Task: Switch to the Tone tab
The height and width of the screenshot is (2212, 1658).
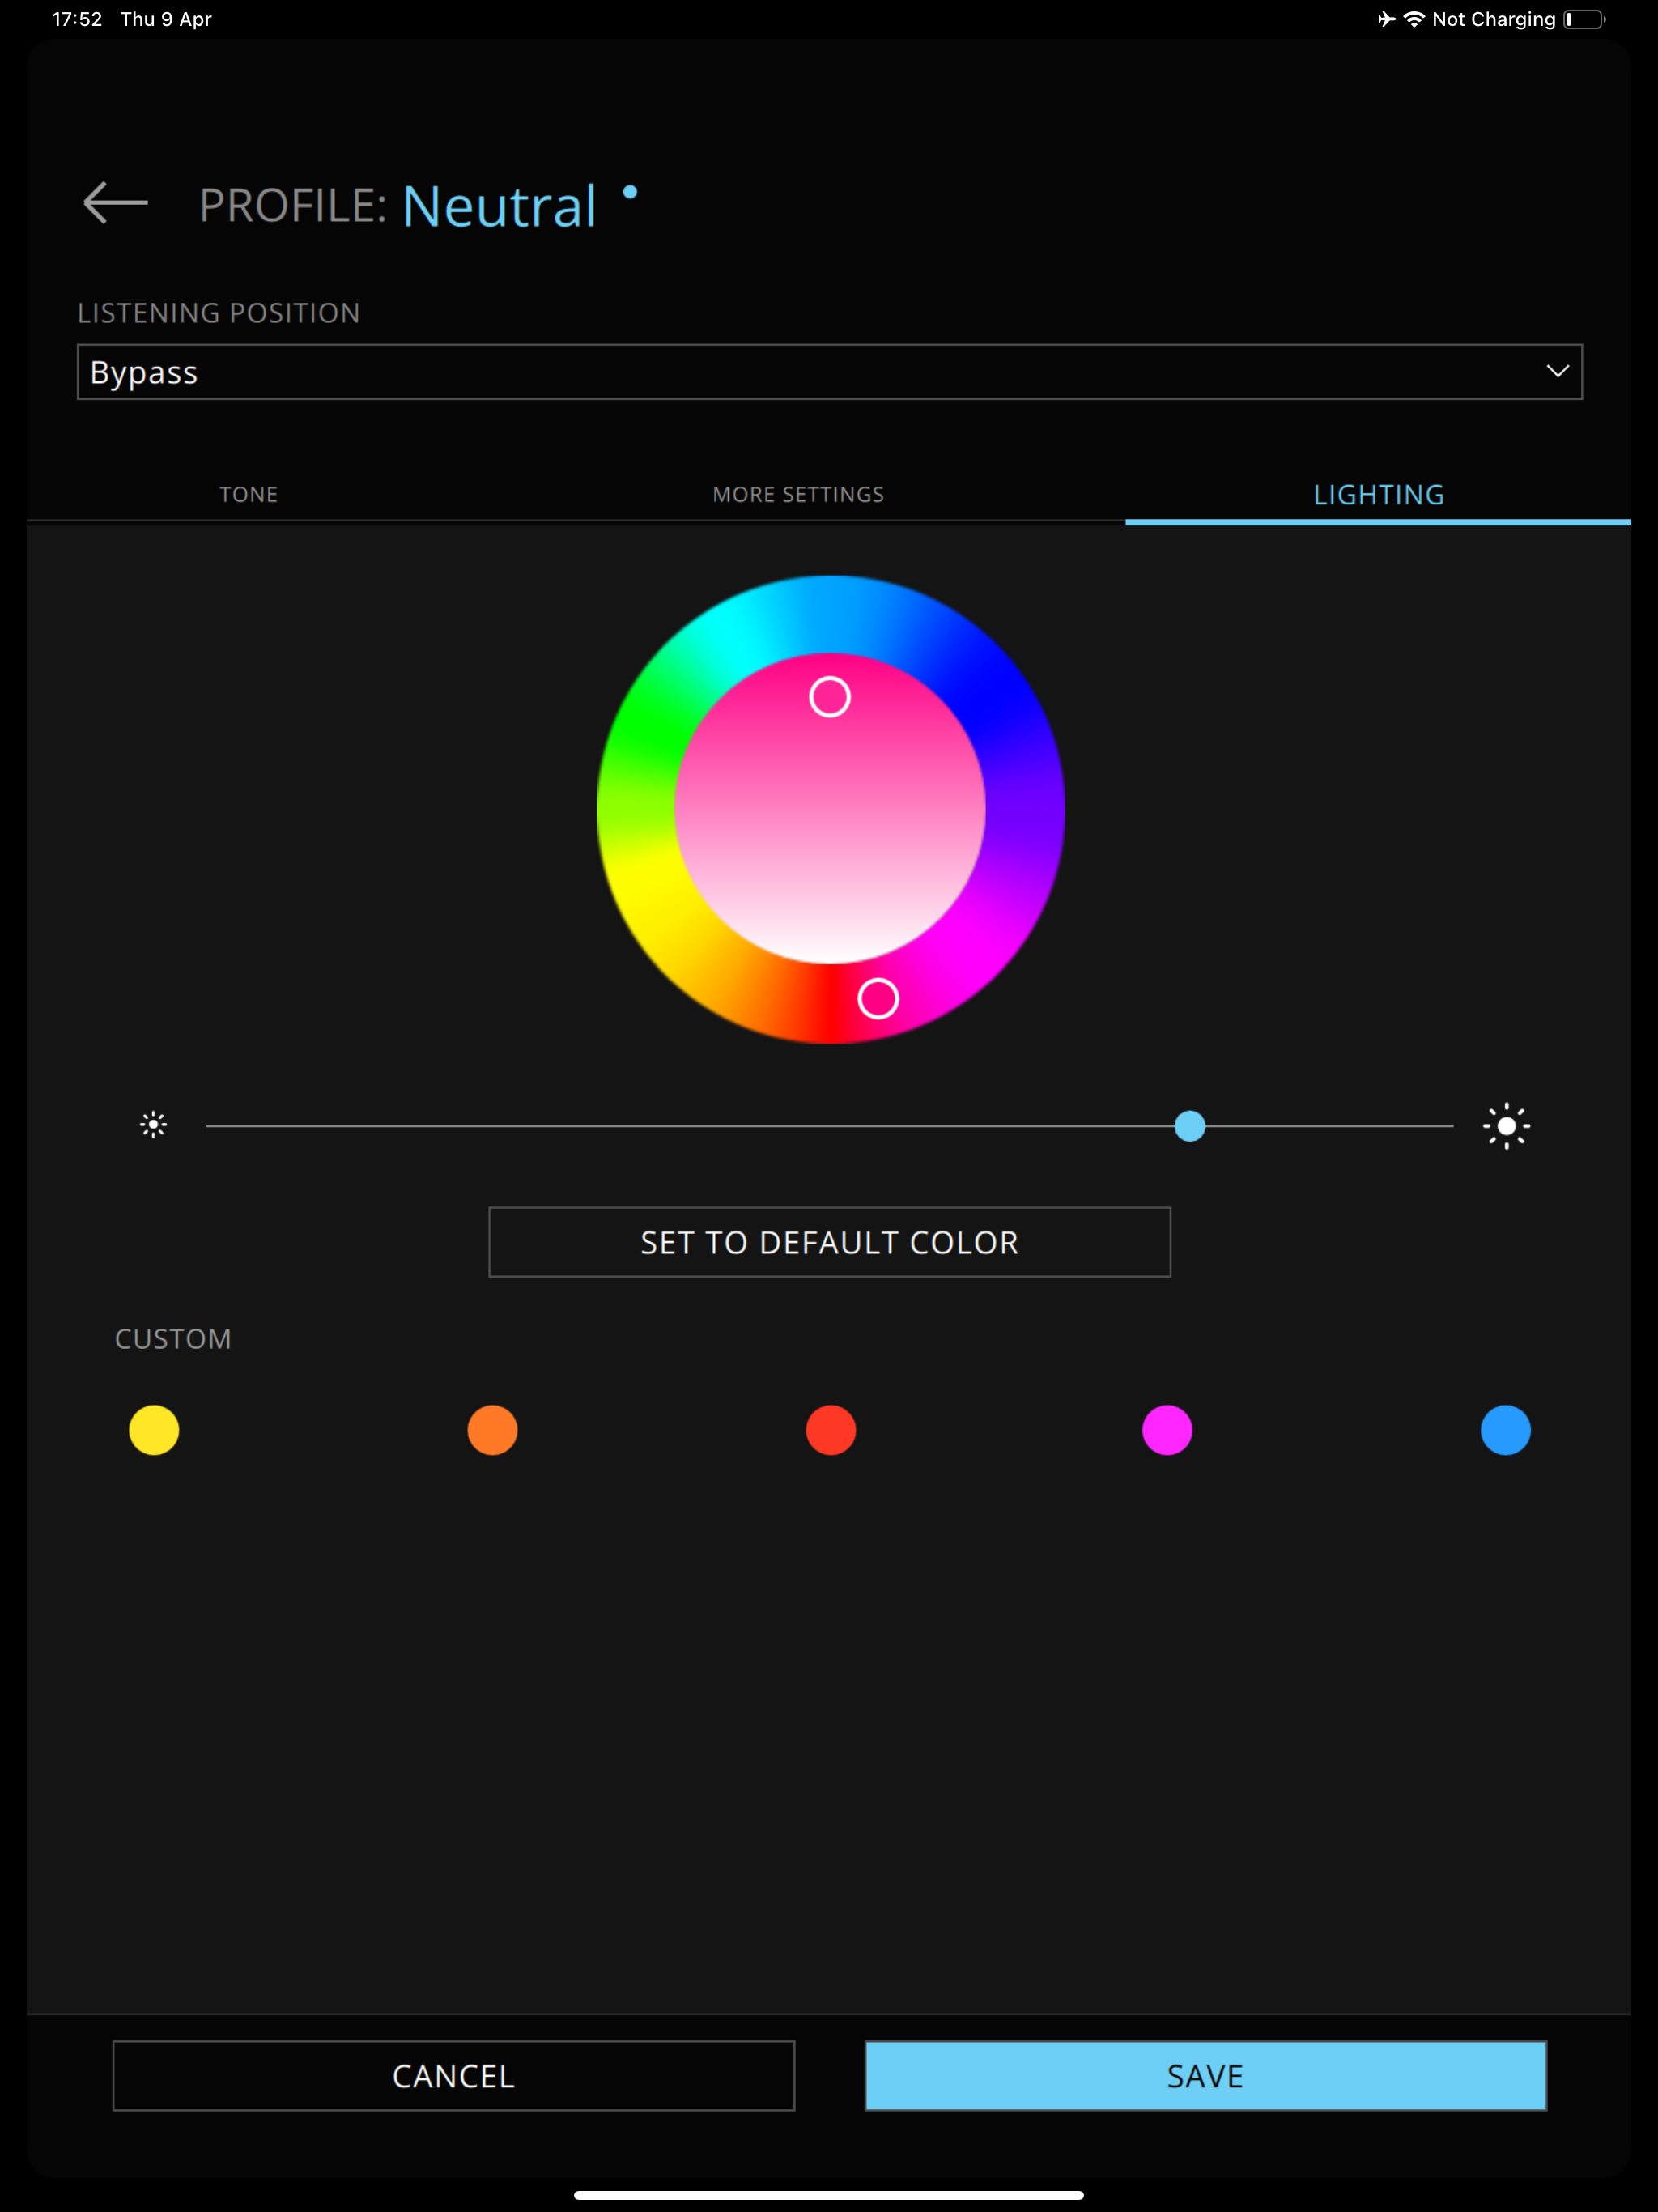Action: pos(249,494)
